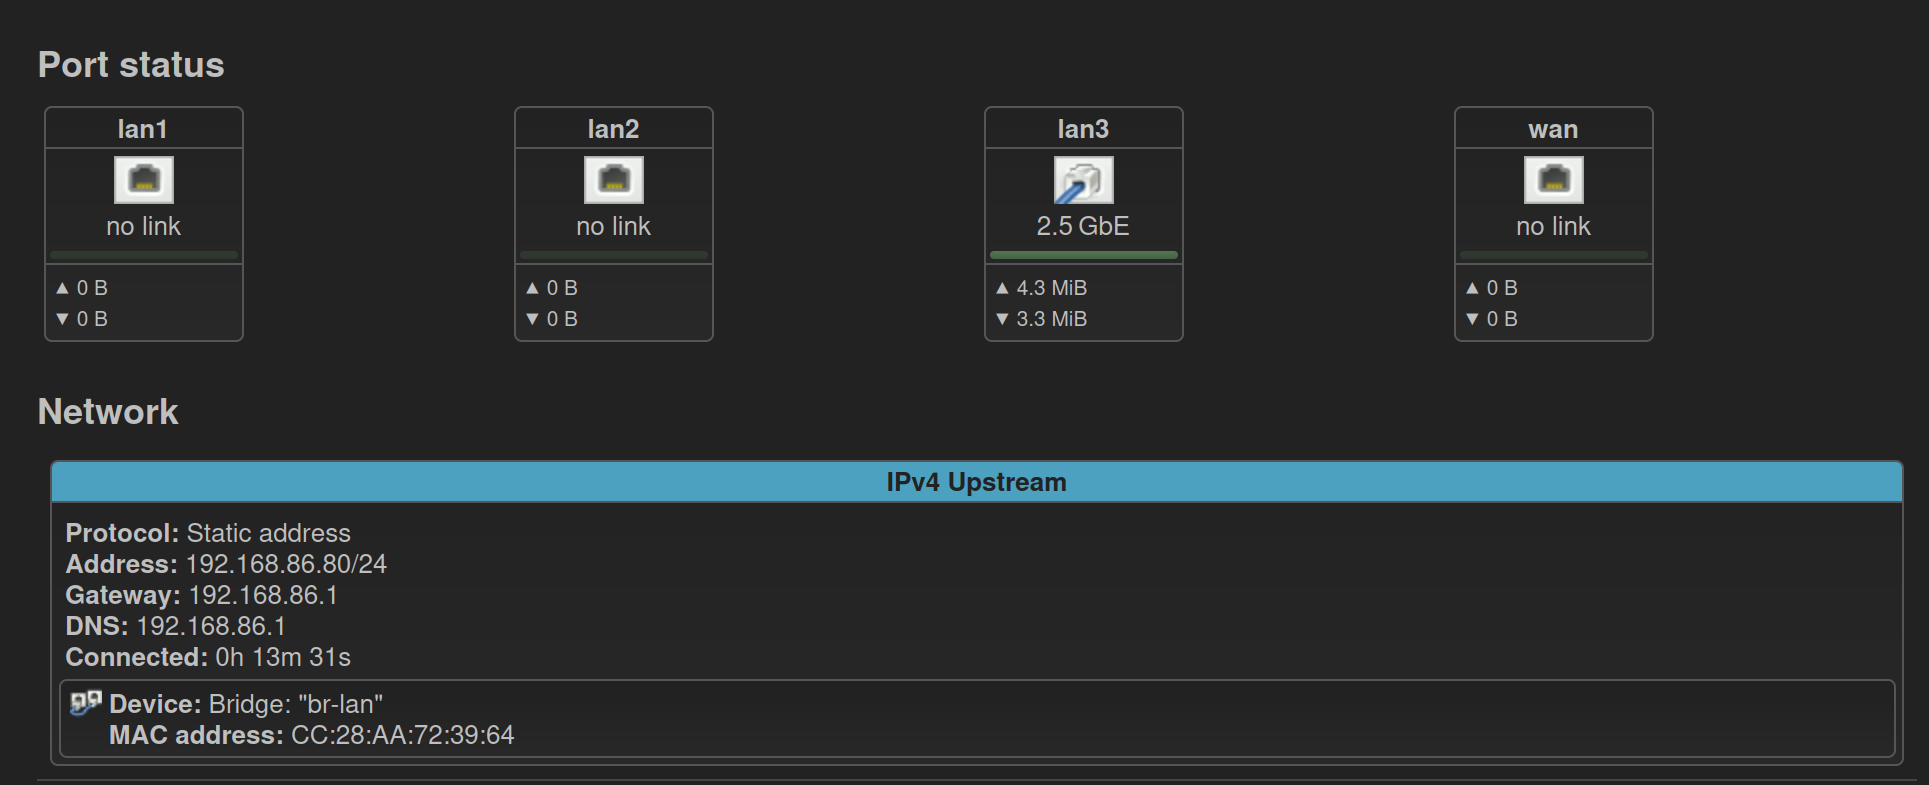Click the wan upload arrow showing 0 B
This screenshot has width=1929, height=785.
point(1472,288)
